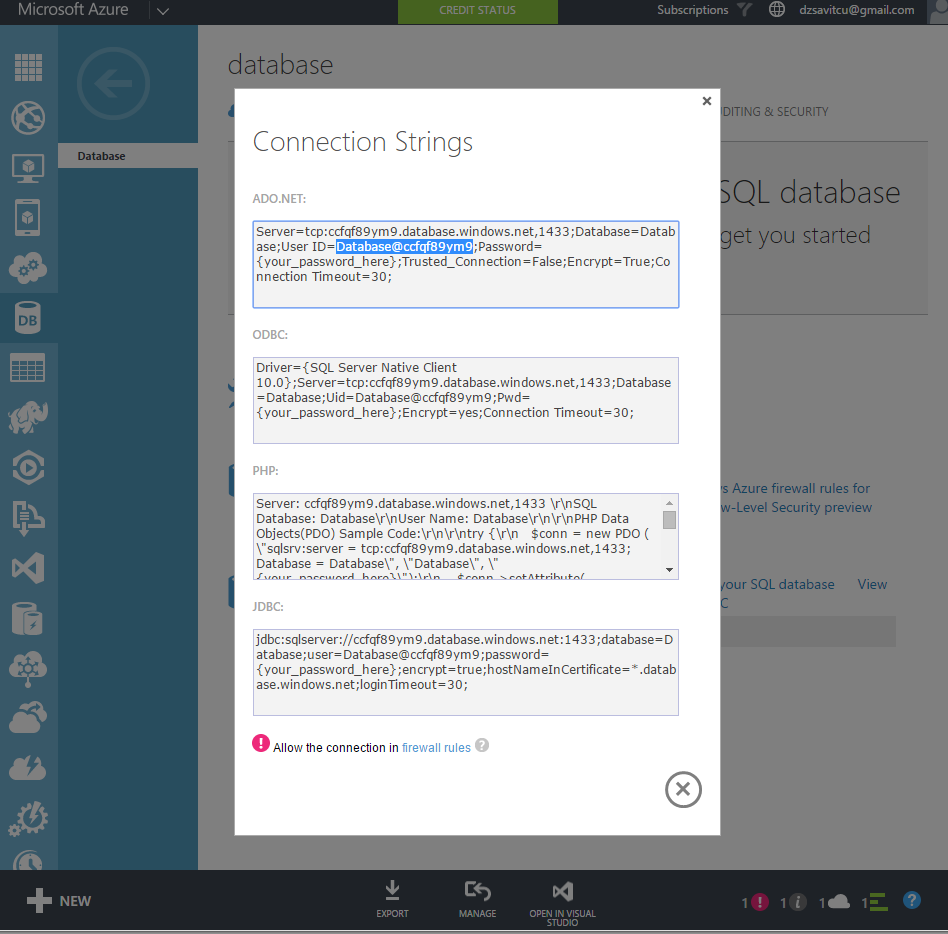
Task: Click Azure firewall rules link behind dialog
Action: click(x=796, y=488)
